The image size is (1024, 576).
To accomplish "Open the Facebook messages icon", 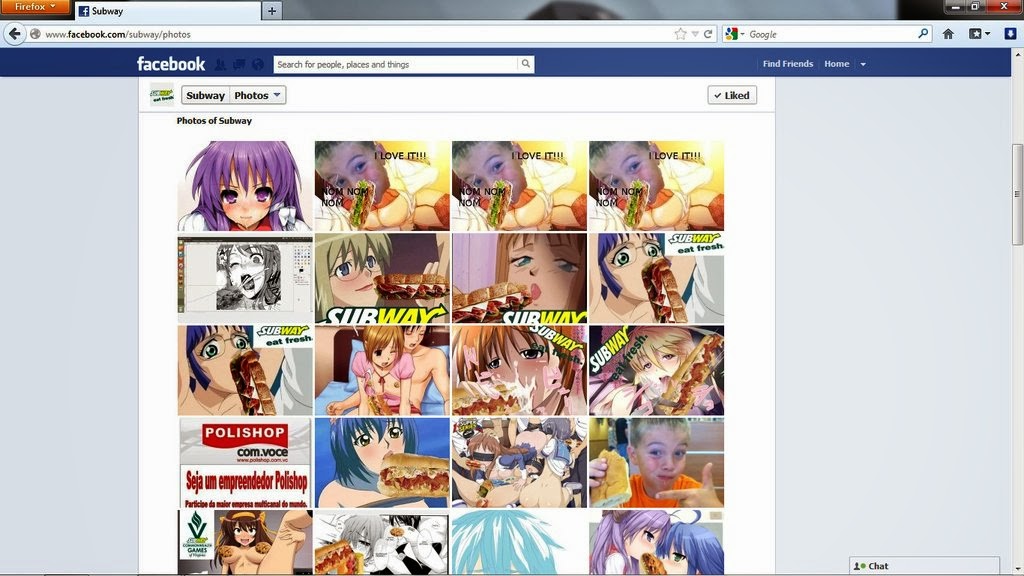I will (x=239, y=64).
